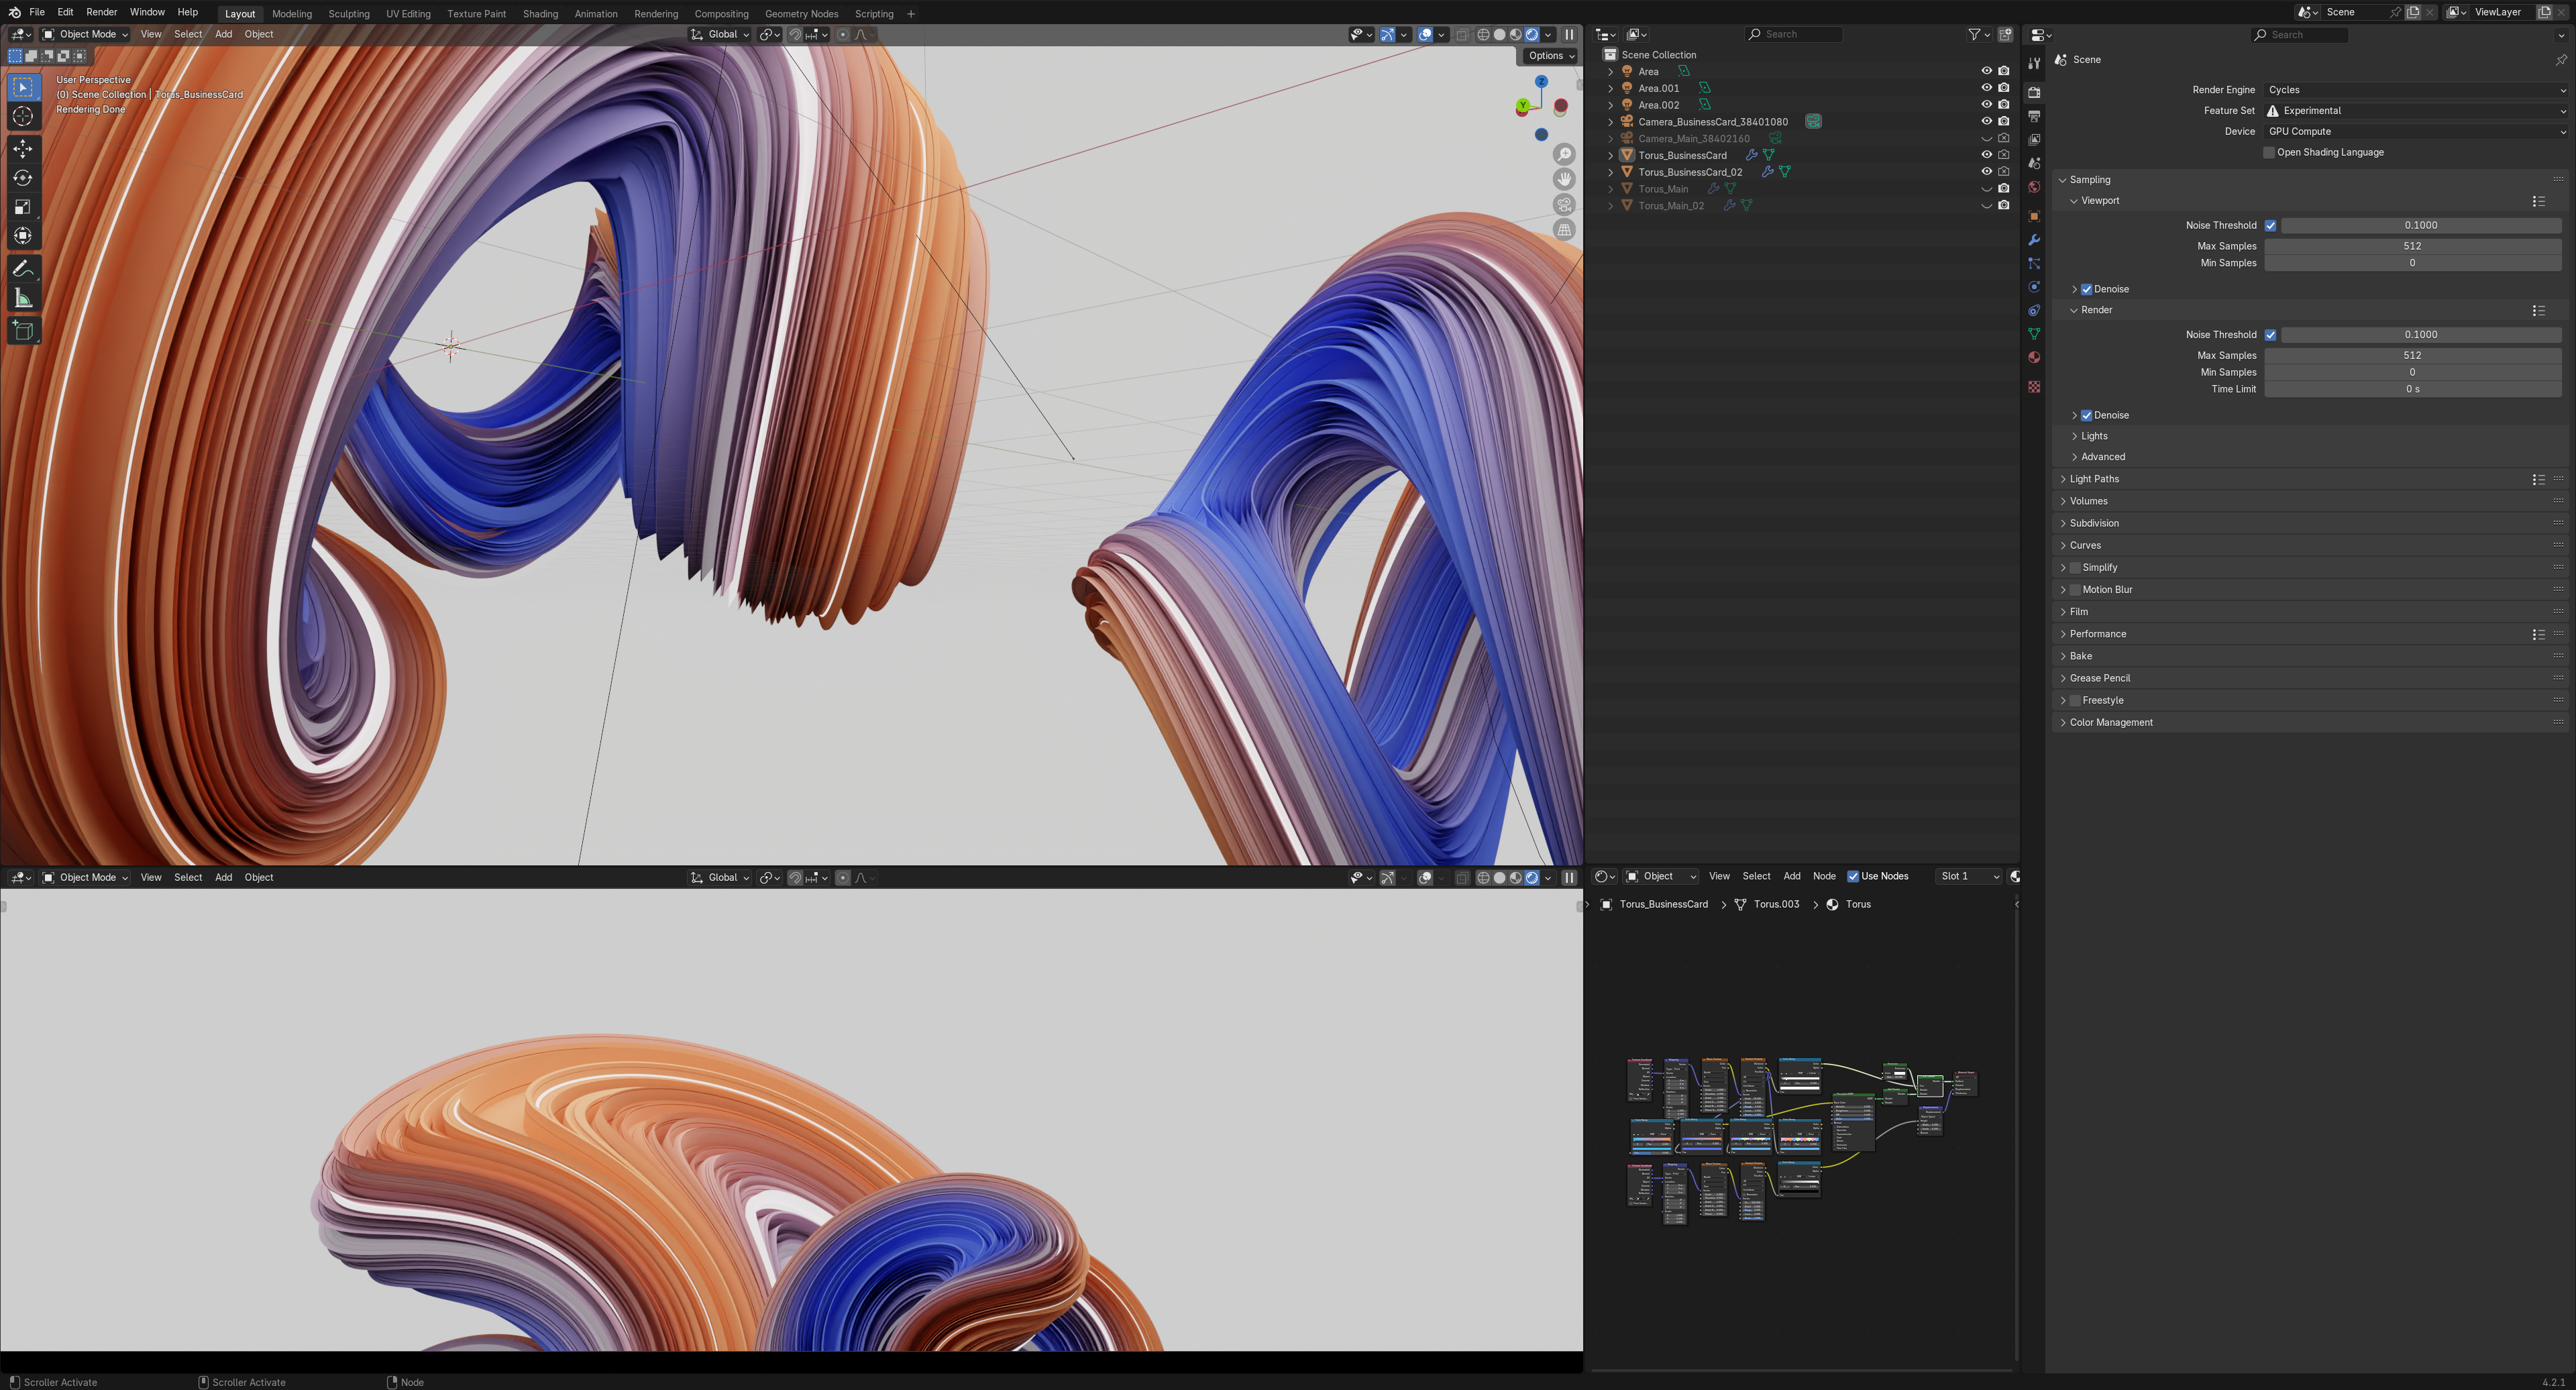Click the Render Max Samples field
Screen dimensions: 2576x1390
[2411, 355]
